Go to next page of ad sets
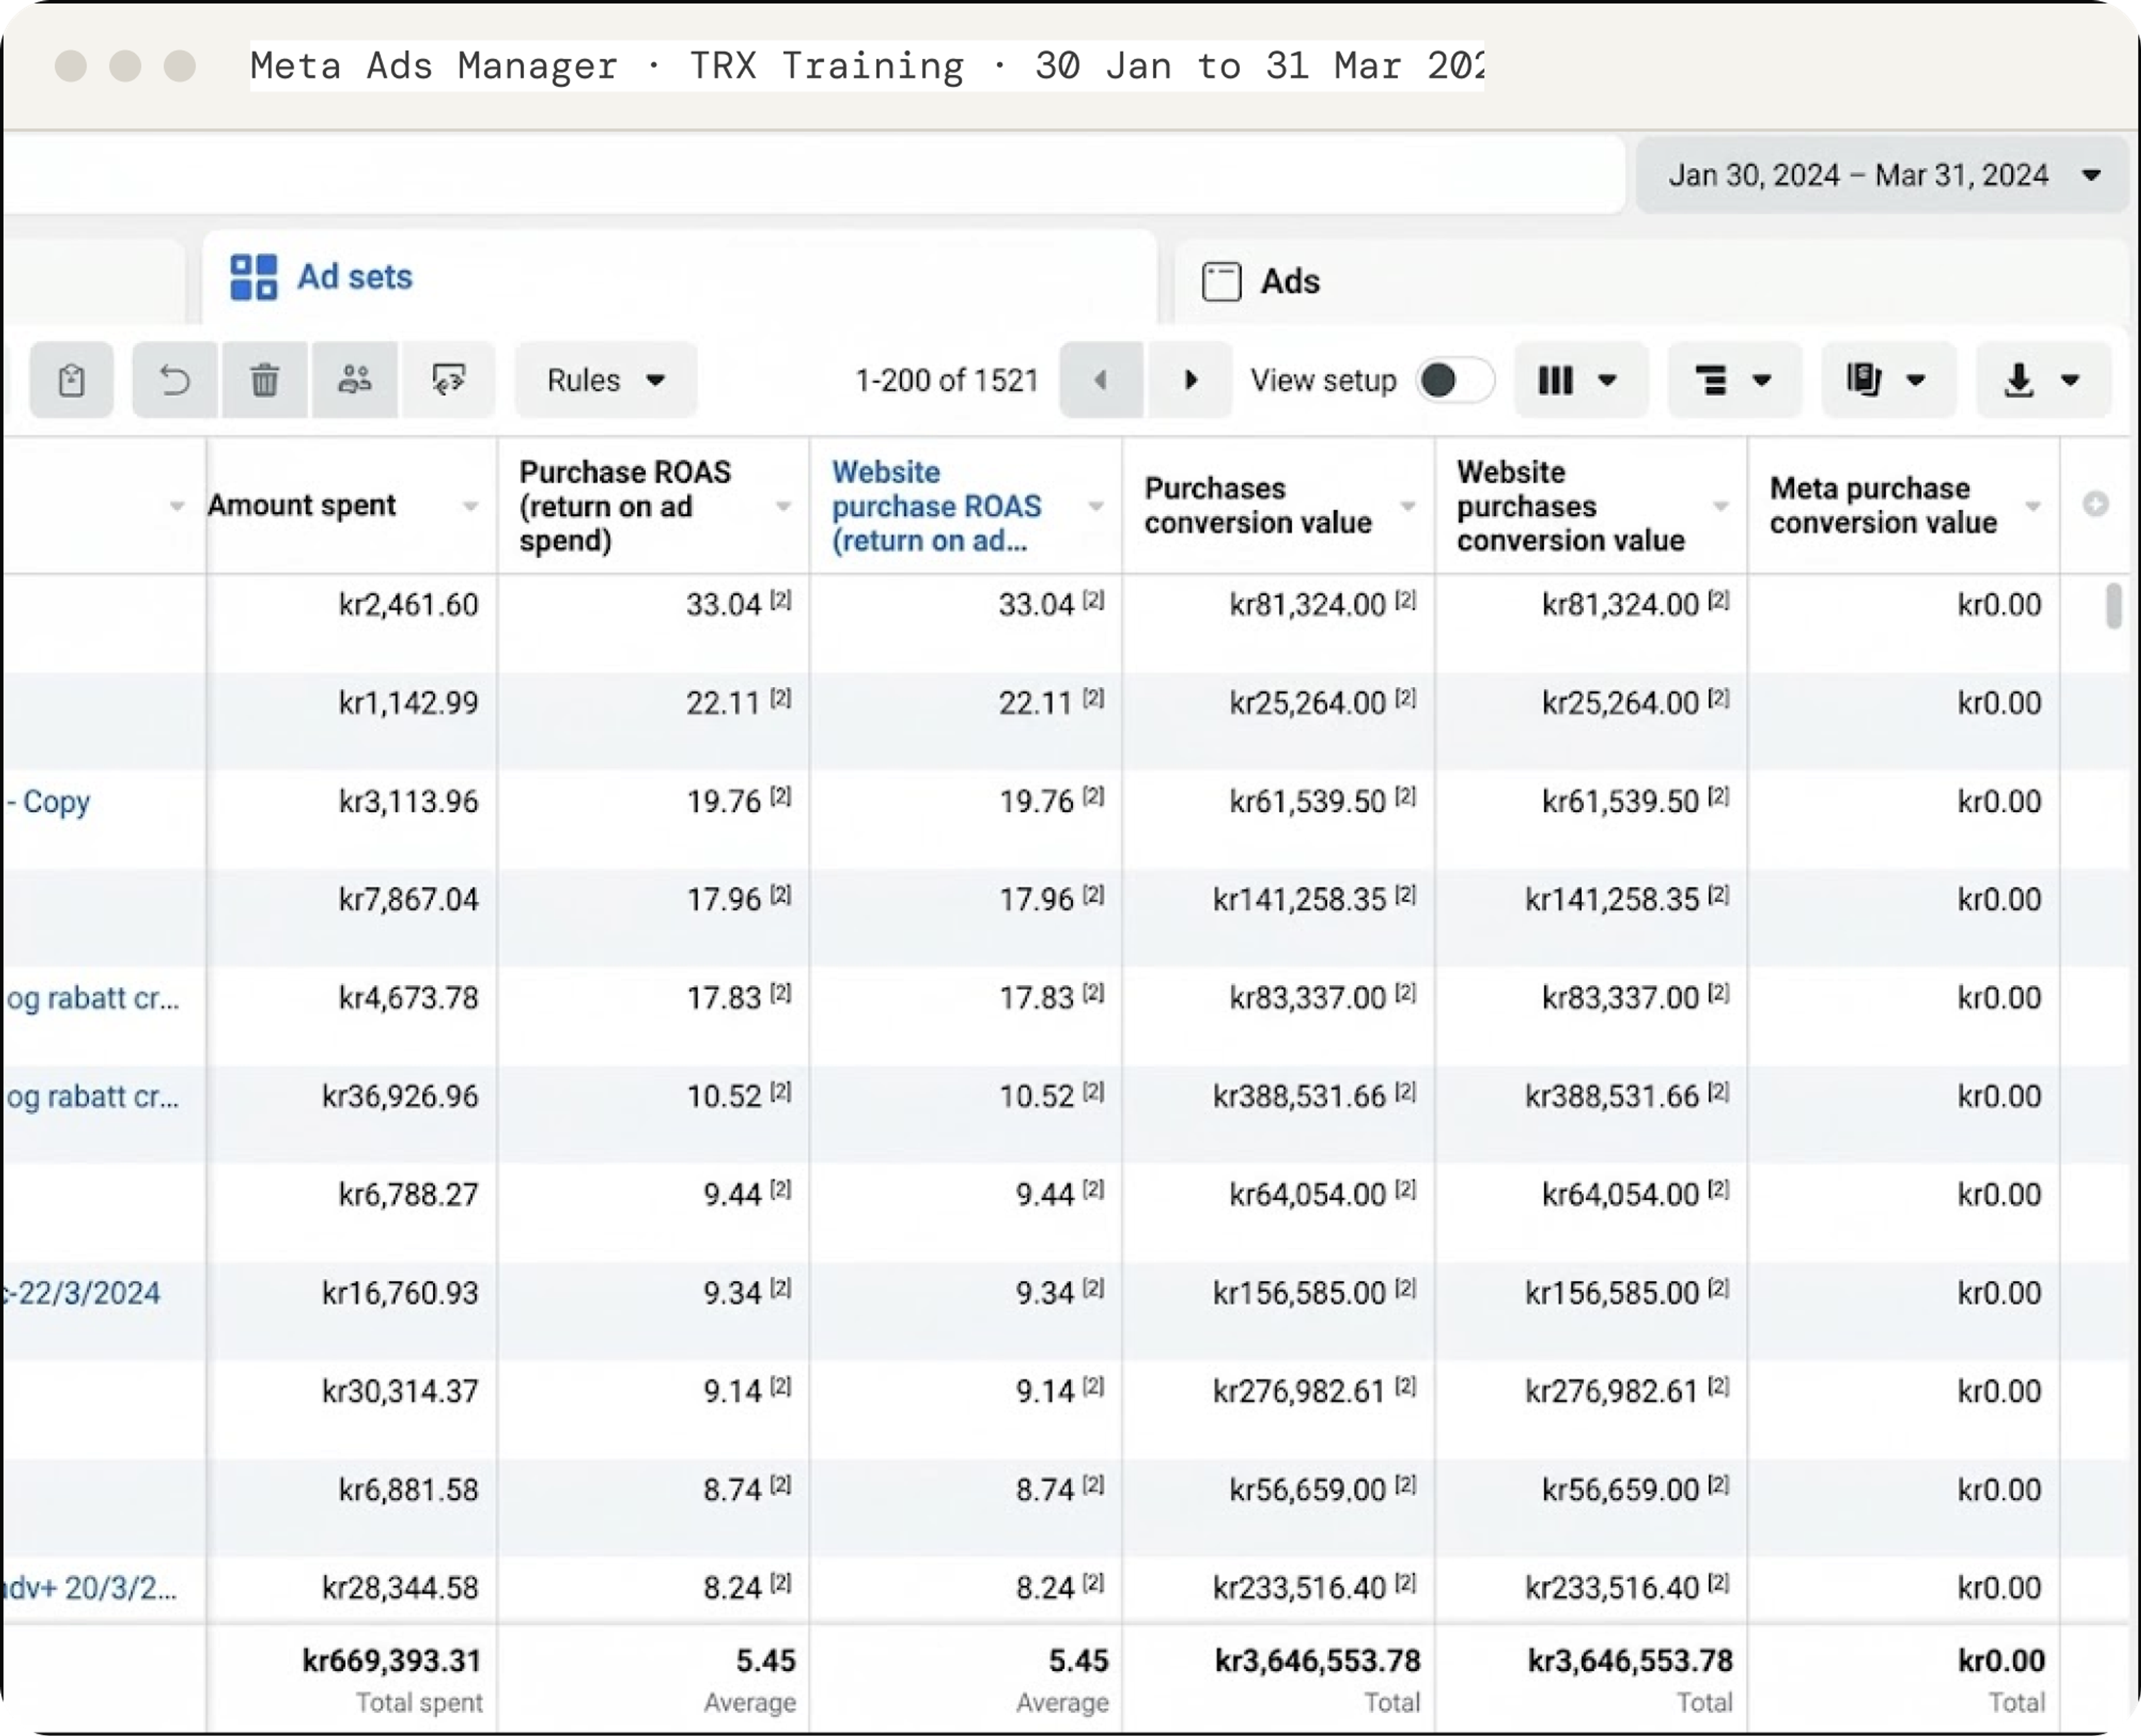This screenshot has width=2141, height=1736. coord(1190,380)
